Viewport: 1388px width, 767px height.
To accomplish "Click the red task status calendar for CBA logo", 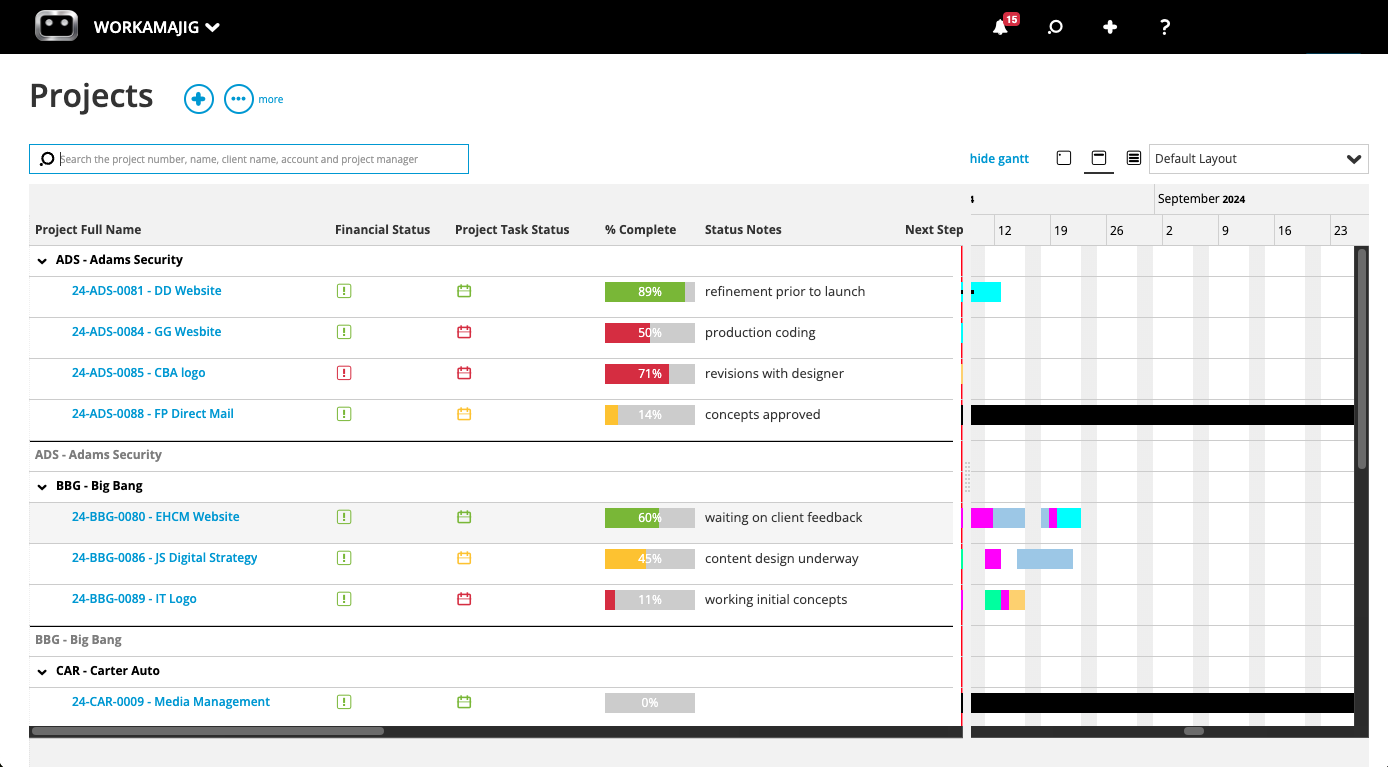I will coord(464,372).
